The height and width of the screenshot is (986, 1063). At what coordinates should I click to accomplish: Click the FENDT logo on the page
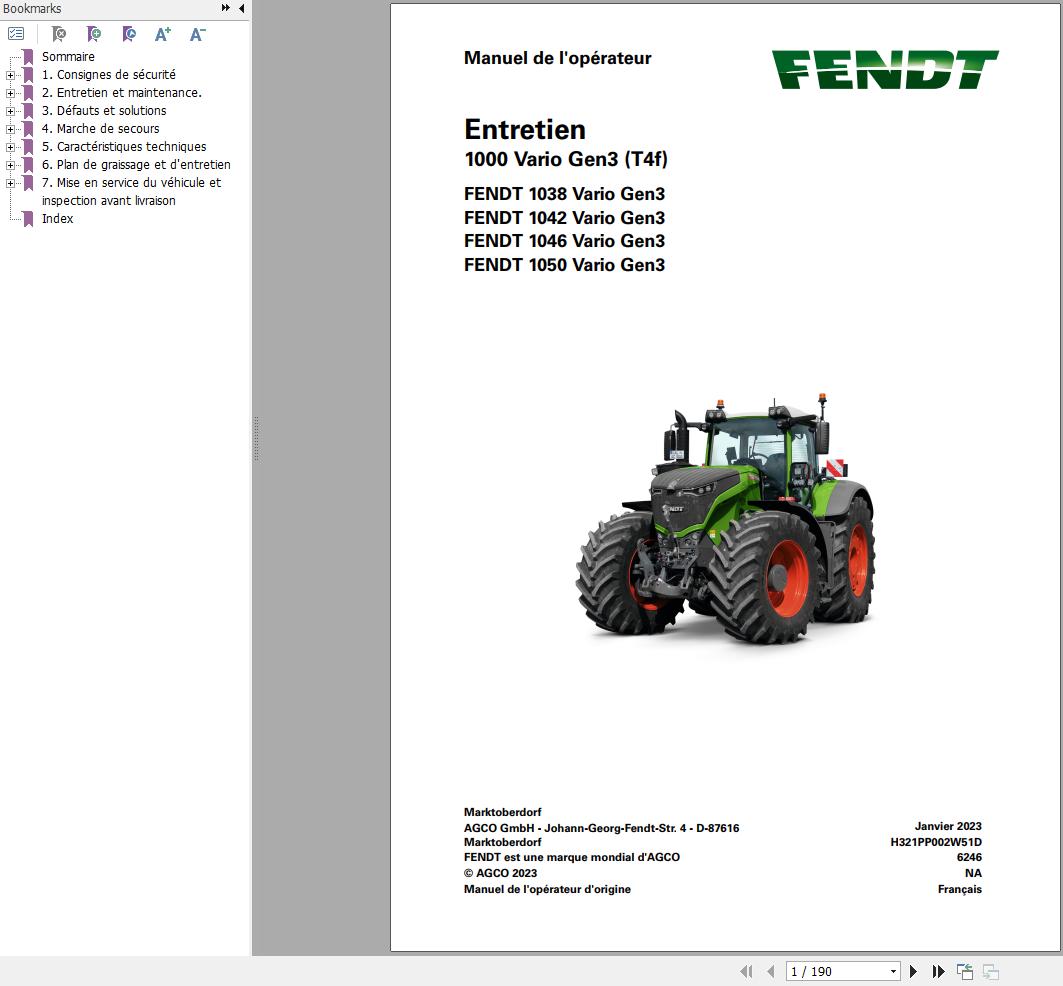[x=885, y=69]
